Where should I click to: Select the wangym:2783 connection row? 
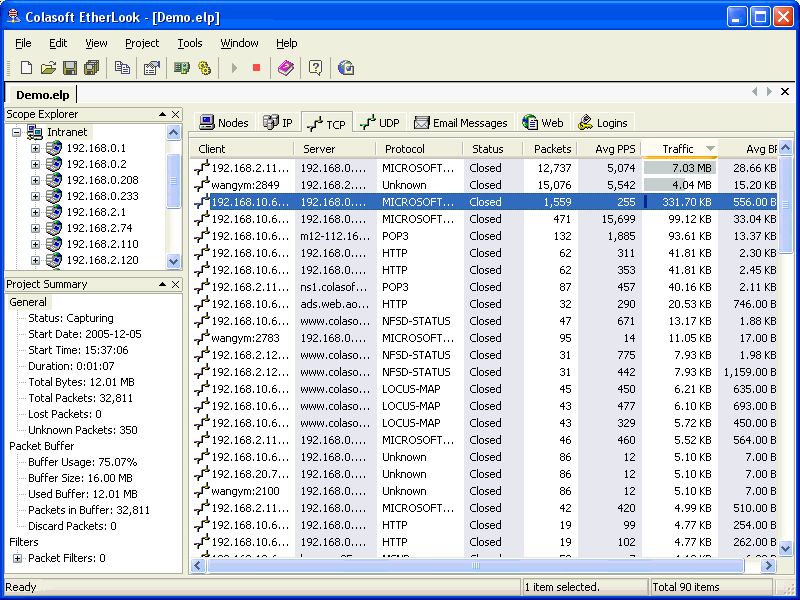point(485,338)
